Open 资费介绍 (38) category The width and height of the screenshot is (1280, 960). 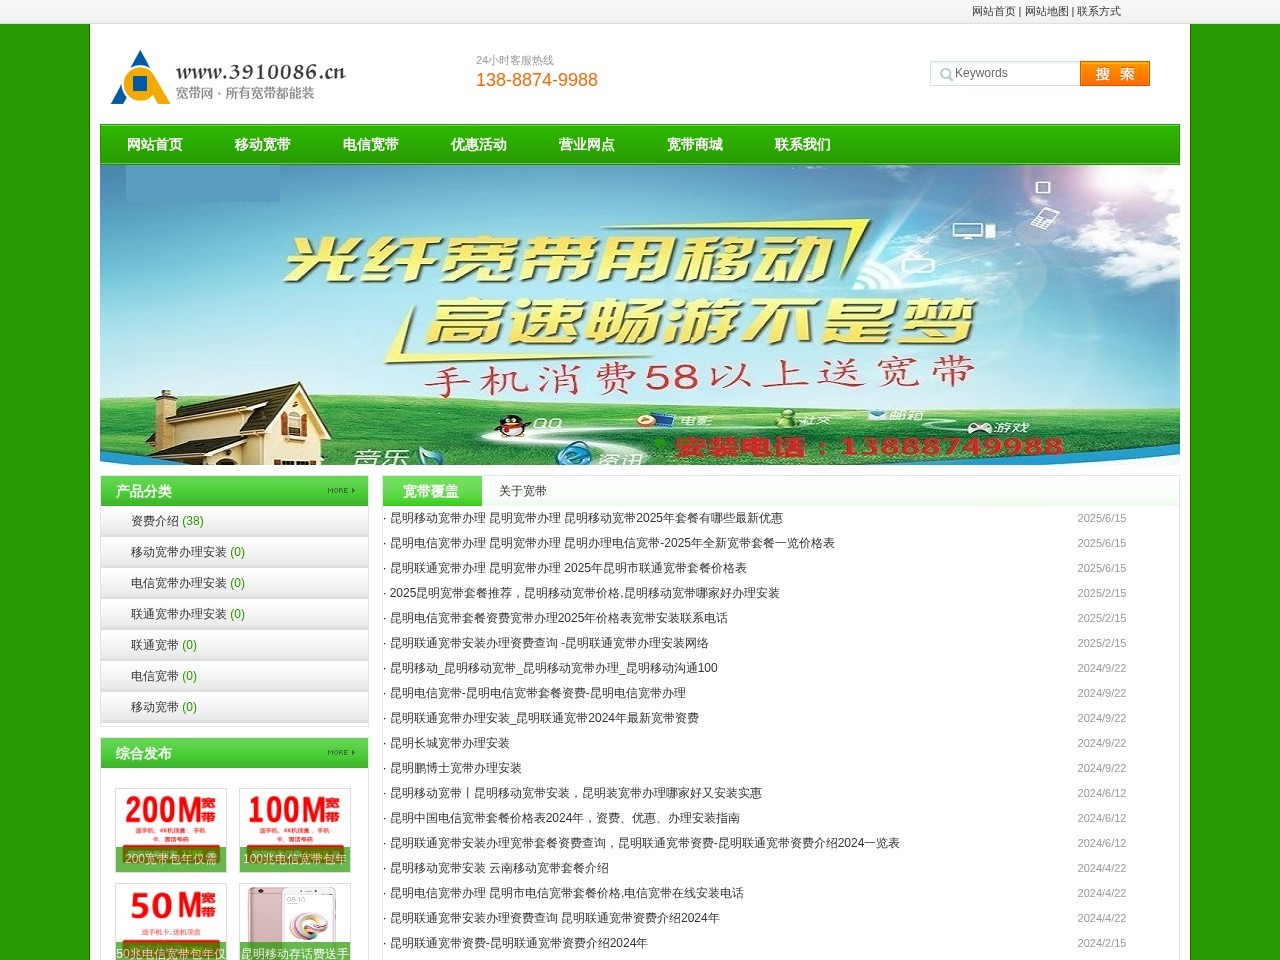[167, 521]
